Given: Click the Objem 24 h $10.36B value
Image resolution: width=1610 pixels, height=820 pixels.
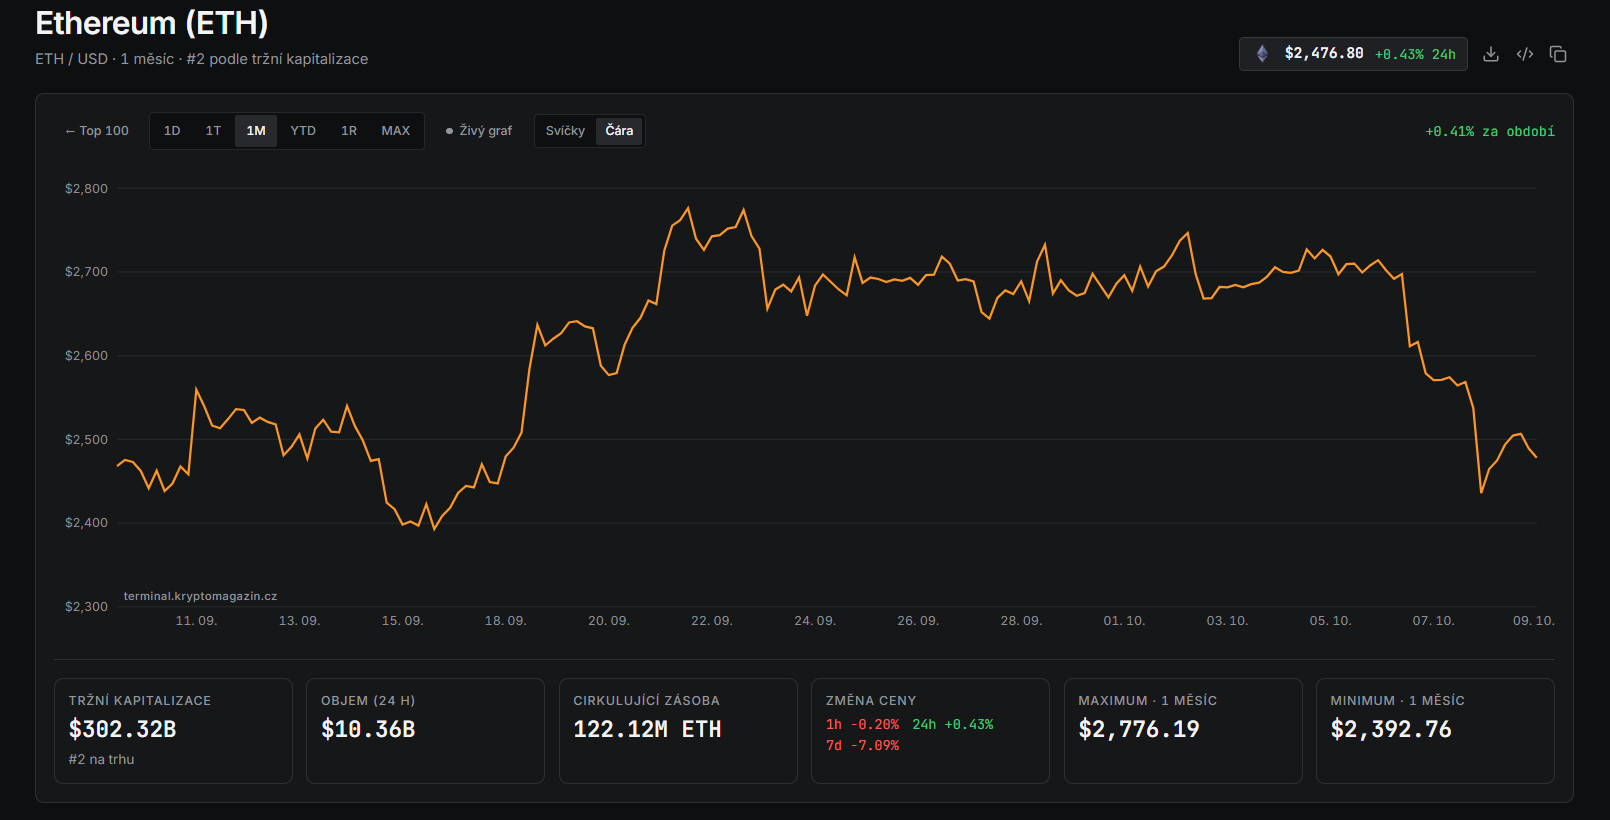Looking at the screenshot, I should [x=368, y=730].
